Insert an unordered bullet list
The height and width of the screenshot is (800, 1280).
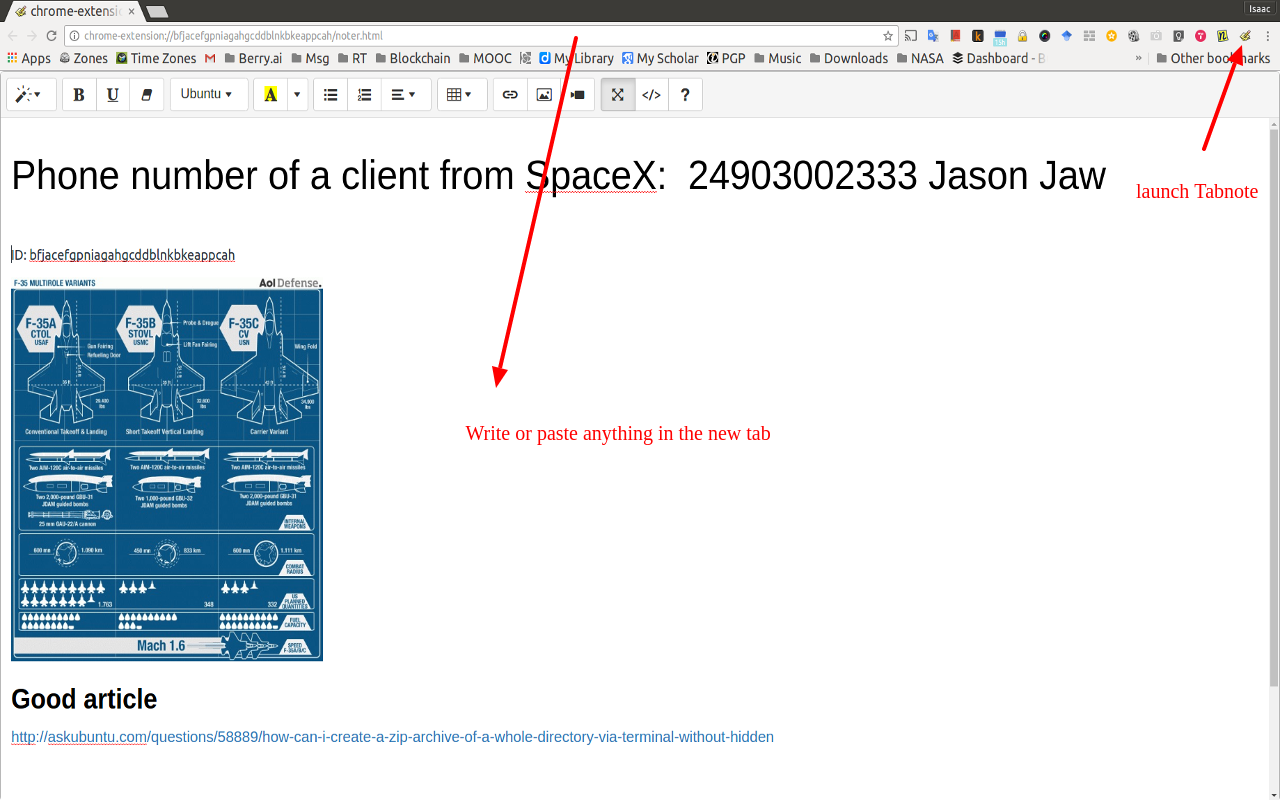coord(330,95)
